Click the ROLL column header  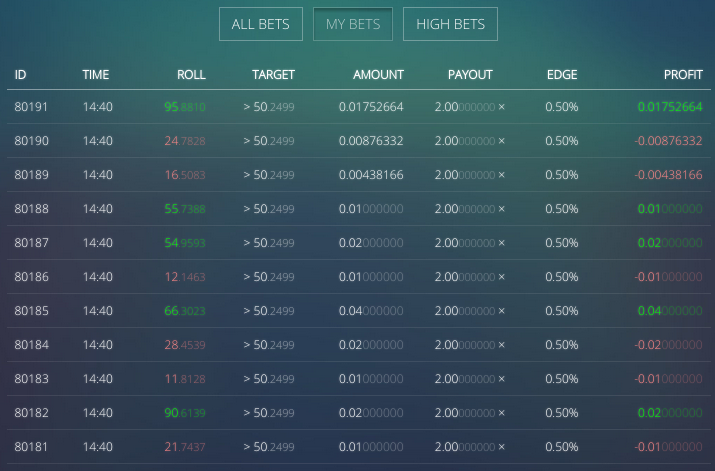[191, 75]
